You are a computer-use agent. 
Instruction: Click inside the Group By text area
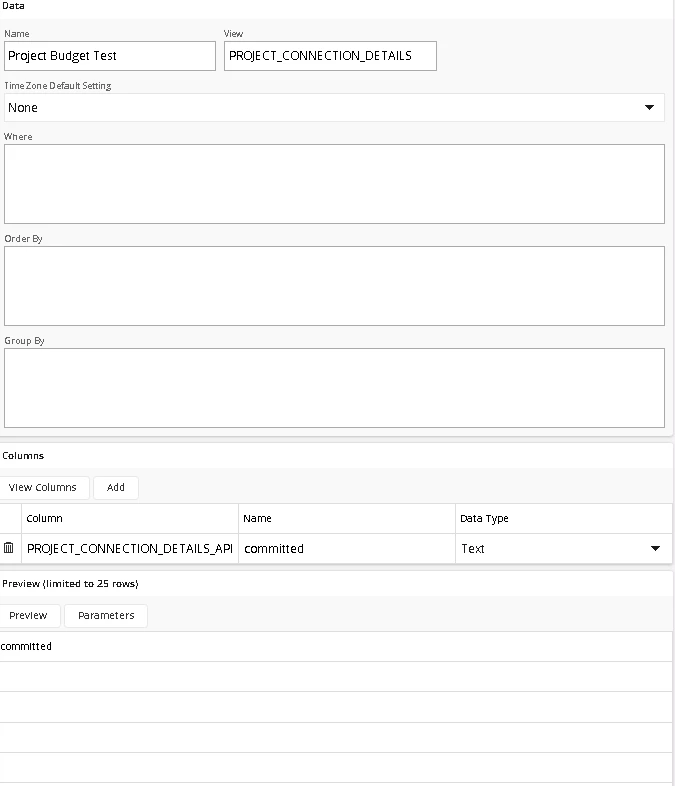coord(334,388)
